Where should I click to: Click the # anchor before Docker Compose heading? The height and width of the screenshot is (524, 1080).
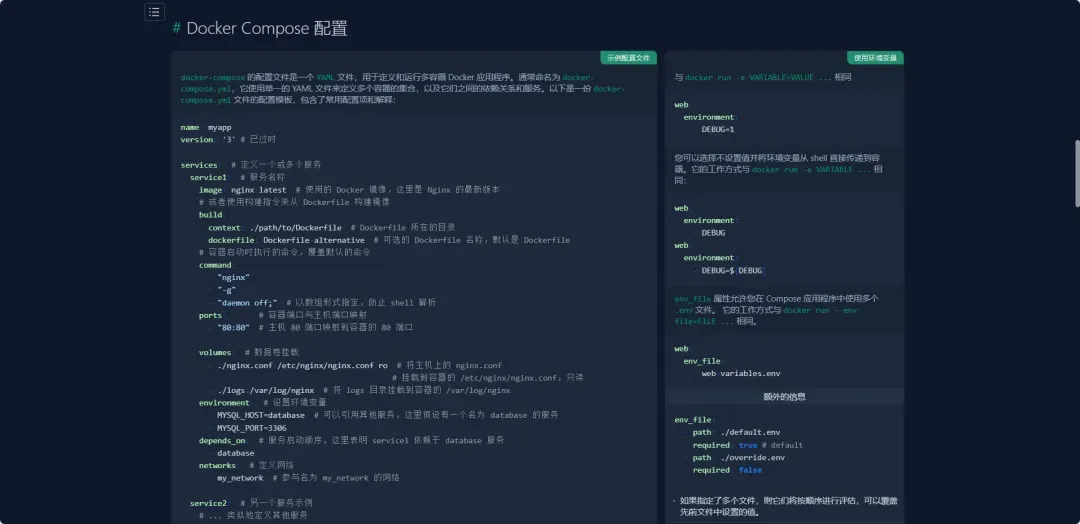[176, 28]
